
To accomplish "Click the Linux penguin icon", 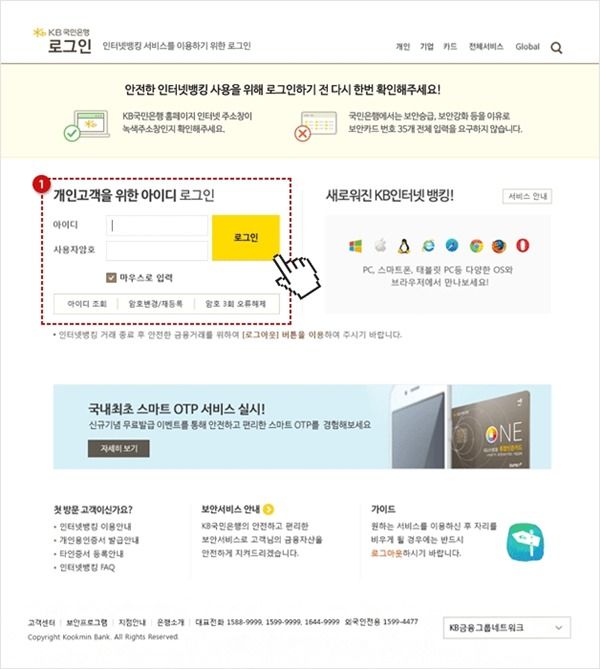I will pos(404,246).
